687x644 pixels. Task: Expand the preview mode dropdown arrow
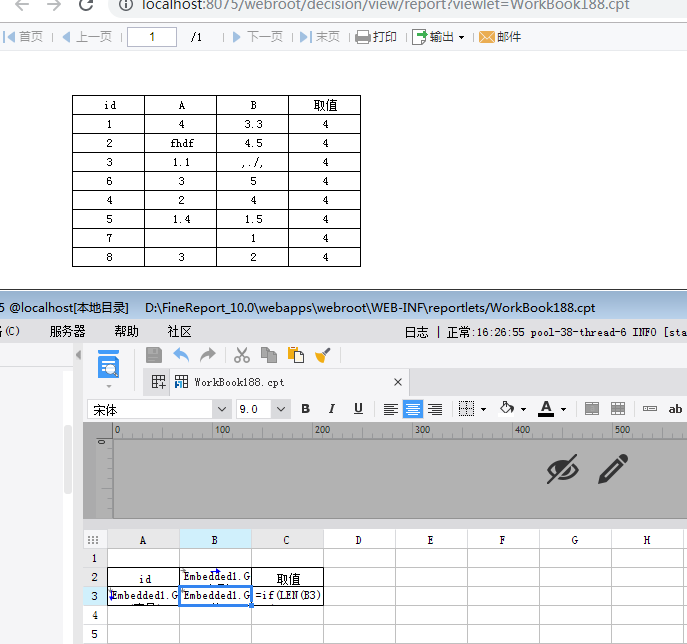click(109, 386)
